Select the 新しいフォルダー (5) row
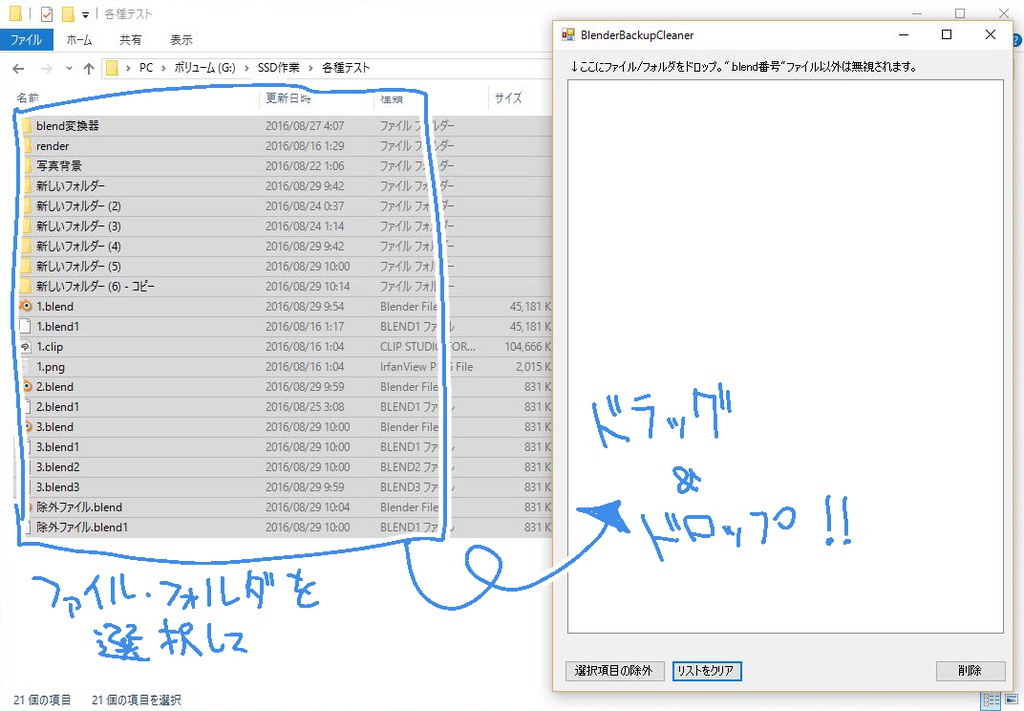The image size is (1024, 711). pos(284,266)
